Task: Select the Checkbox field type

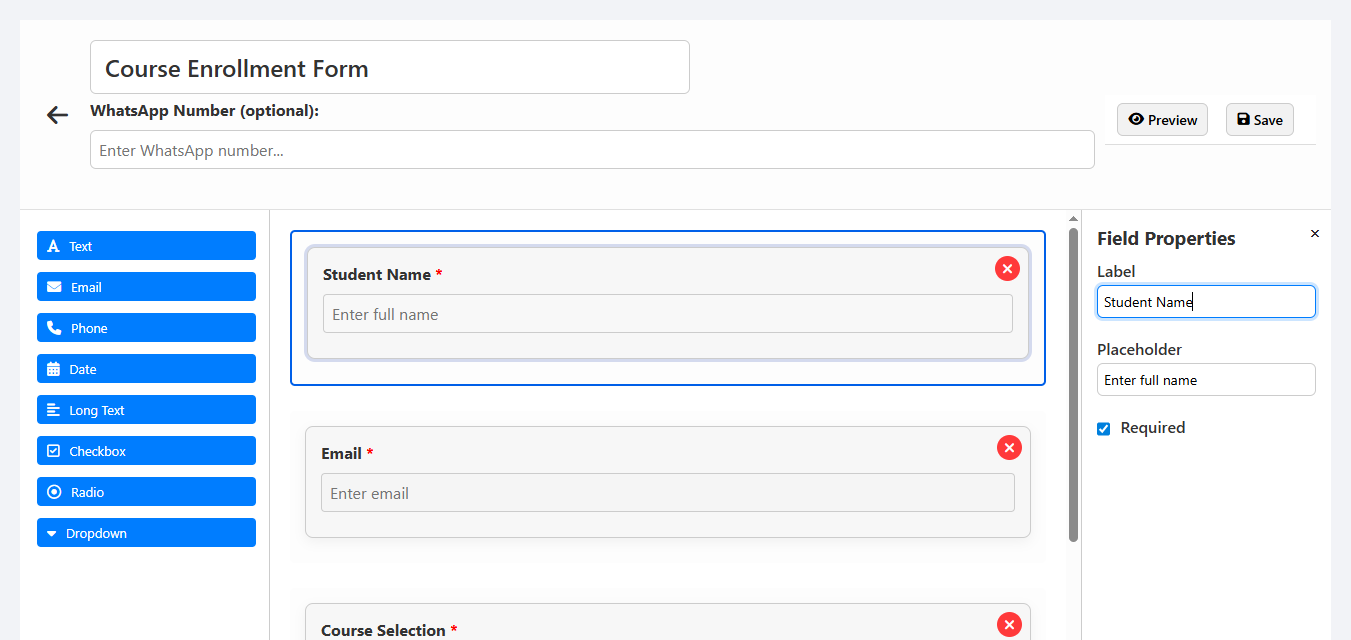Action: coord(146,450)
